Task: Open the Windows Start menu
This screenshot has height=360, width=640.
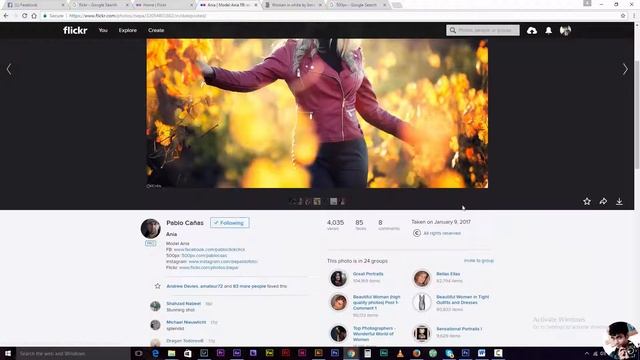Action: 8,353
